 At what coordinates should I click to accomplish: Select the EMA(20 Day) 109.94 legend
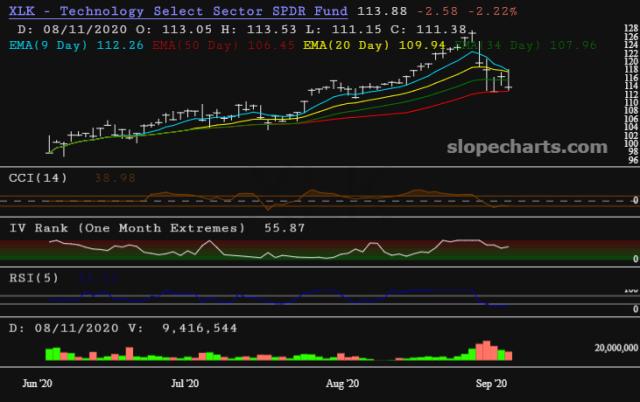[x=374, y=45]
